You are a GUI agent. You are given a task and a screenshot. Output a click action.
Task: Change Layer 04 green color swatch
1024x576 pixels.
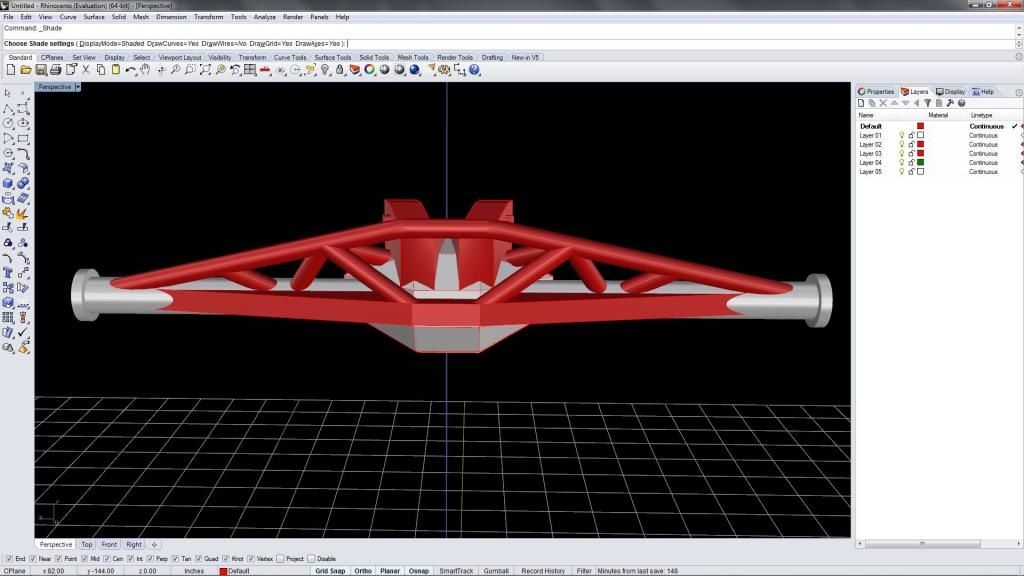point(920,163)
